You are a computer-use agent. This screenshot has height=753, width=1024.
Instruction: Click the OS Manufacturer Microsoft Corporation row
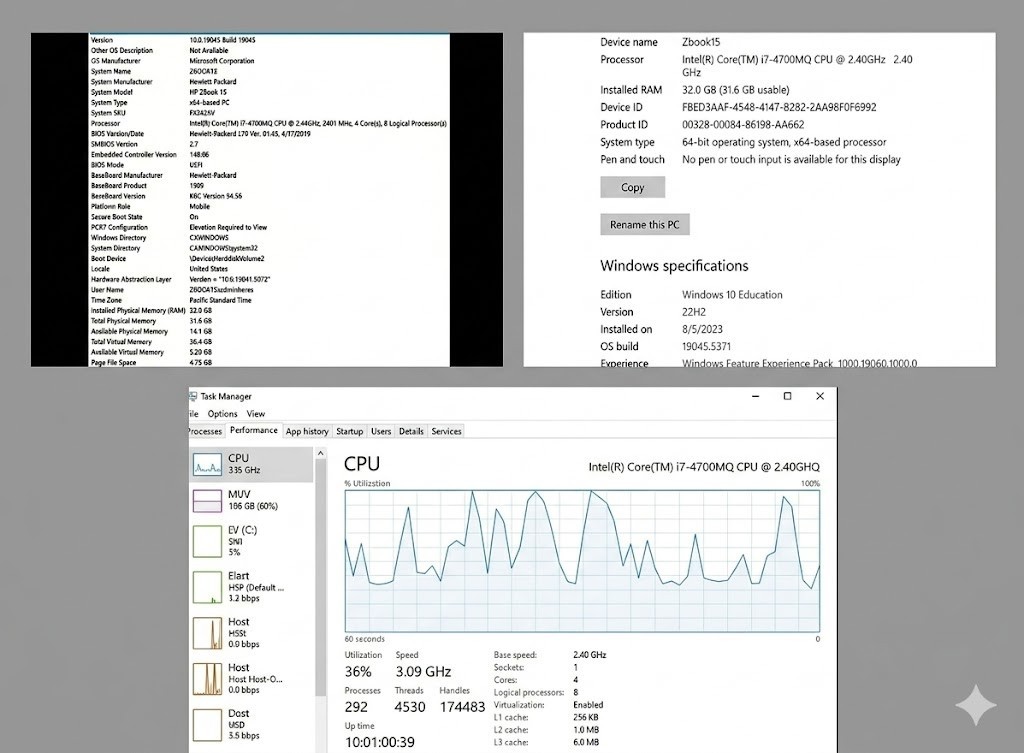pos(269,61)
